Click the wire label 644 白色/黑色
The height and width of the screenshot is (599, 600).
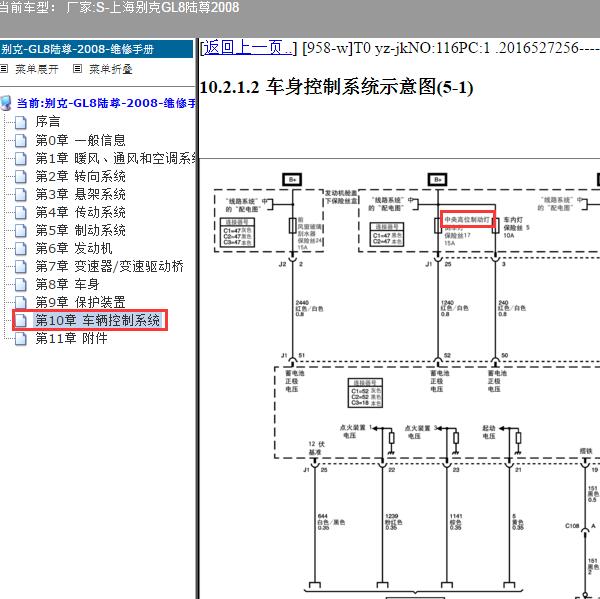coord(331,522)
